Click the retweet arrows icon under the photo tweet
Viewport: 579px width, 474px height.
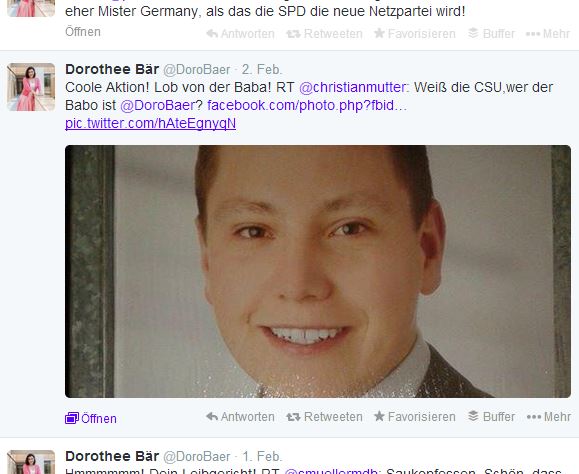coord(293,417)
